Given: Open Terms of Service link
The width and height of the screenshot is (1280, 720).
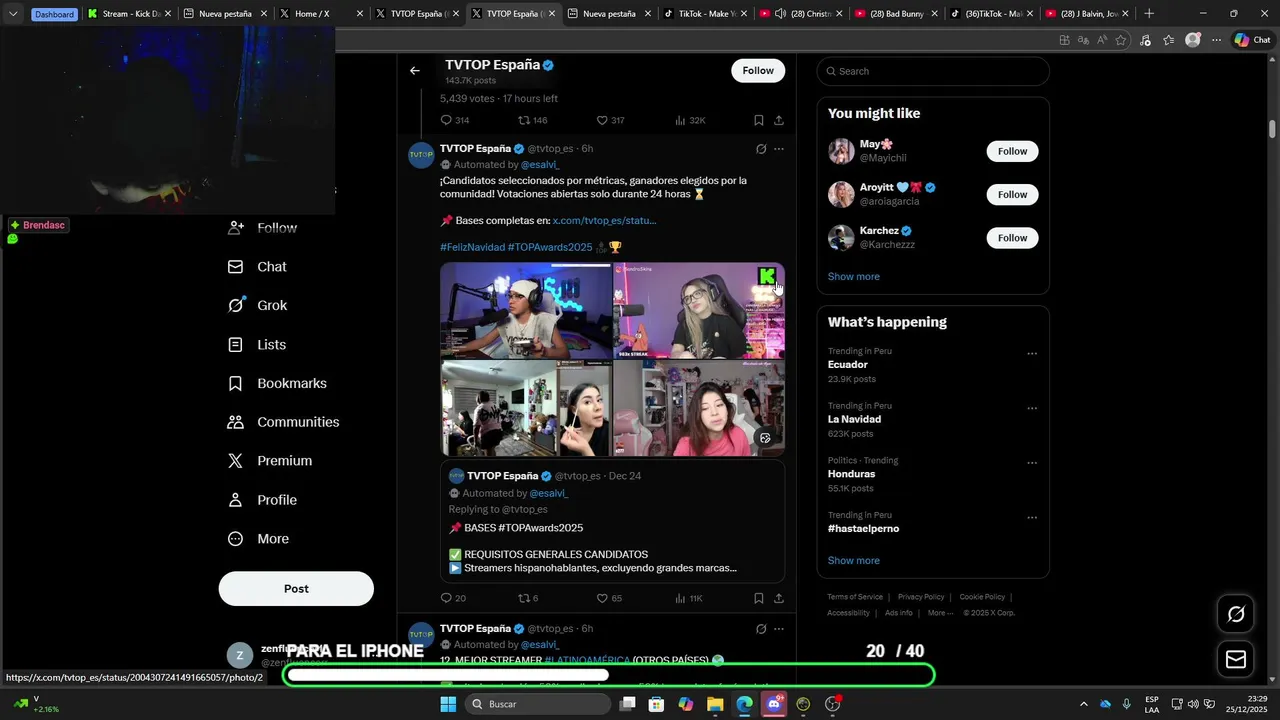Looking at the screenshot, I should click(x=855, y=597).
